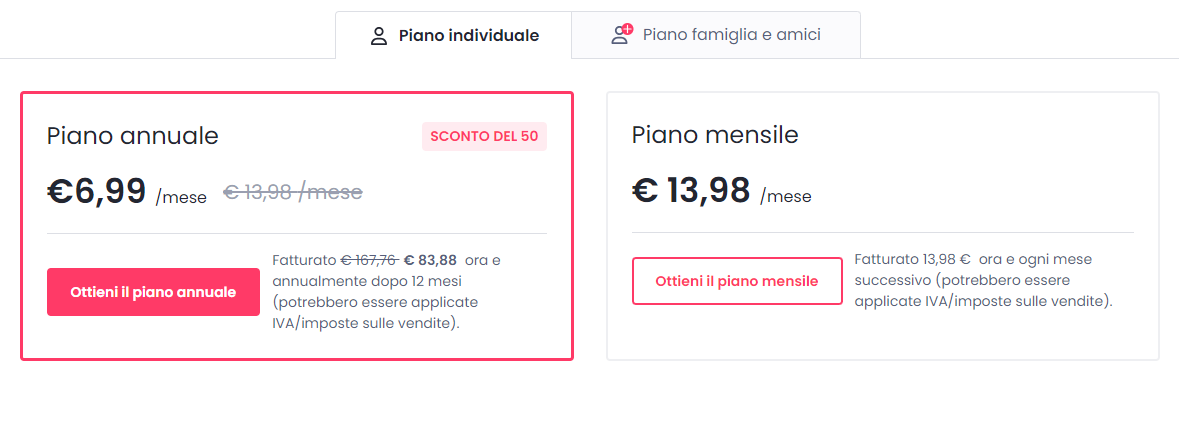Select the Piano annuale heading

[132, 136]
